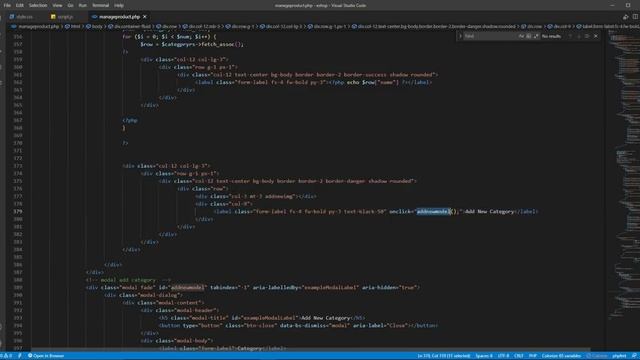
Task: Click manageproduct.php in the breadcrumb
Action: [38, 27]
